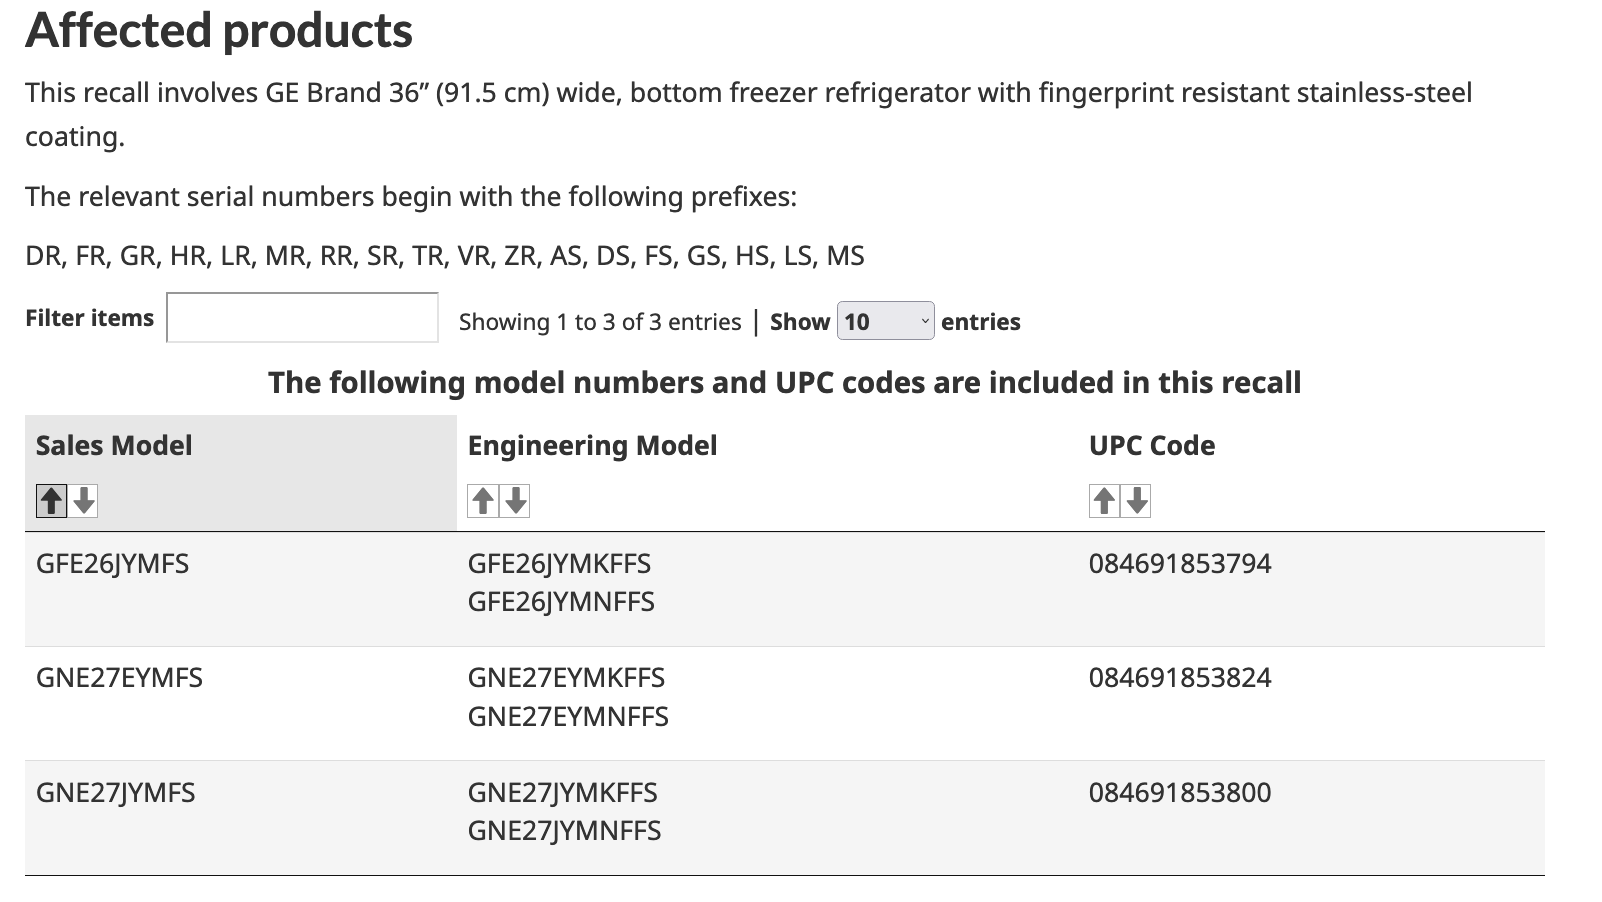Sort Engineering Model descending with down arrow
1602x902 pixels.
click(x=515, y=500)
